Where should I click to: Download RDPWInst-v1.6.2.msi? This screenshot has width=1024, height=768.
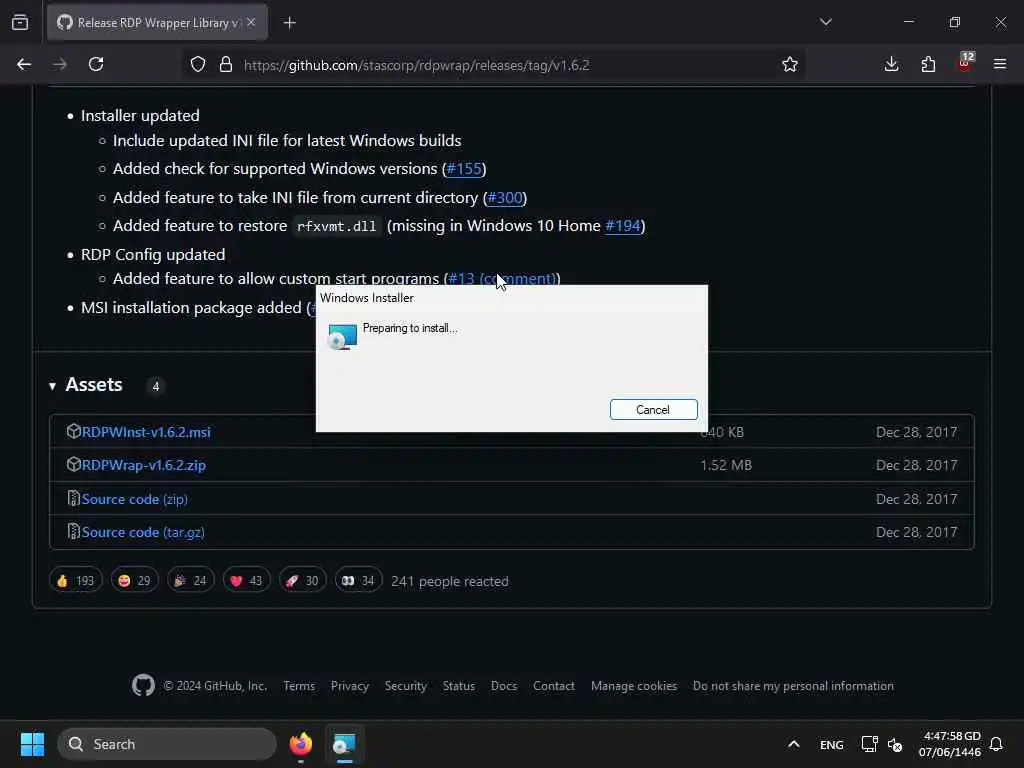146,432
